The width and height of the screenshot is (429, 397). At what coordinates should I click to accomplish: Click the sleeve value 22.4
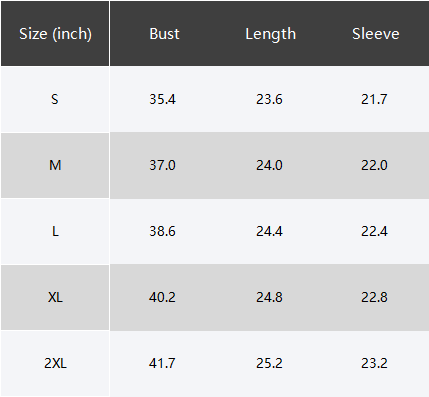pyautogui.click(x=374, y=231)
